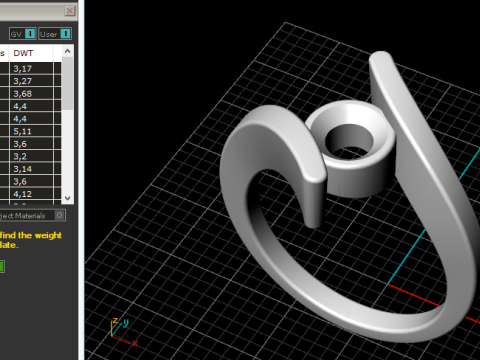Sort by the DWT column header

[x=31, y=53]
